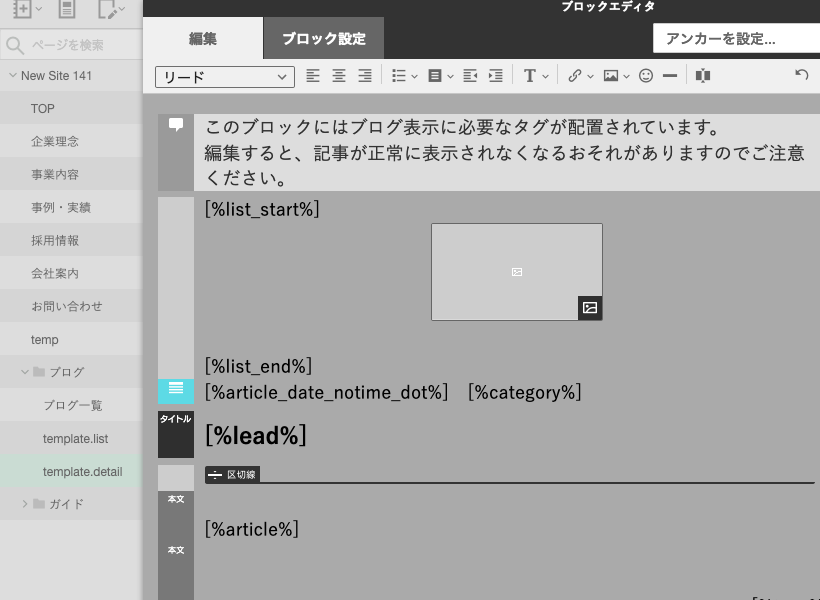The image size is (820, 600).
Task: Open the image options dropdown arrow
Action: (627, 77)
